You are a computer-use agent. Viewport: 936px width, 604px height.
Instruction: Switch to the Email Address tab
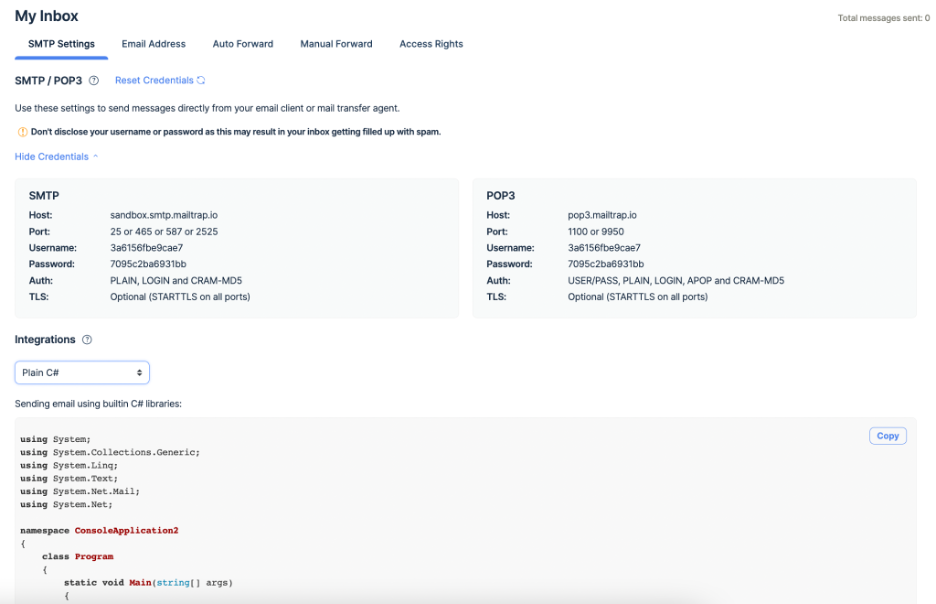pos(153,44)
